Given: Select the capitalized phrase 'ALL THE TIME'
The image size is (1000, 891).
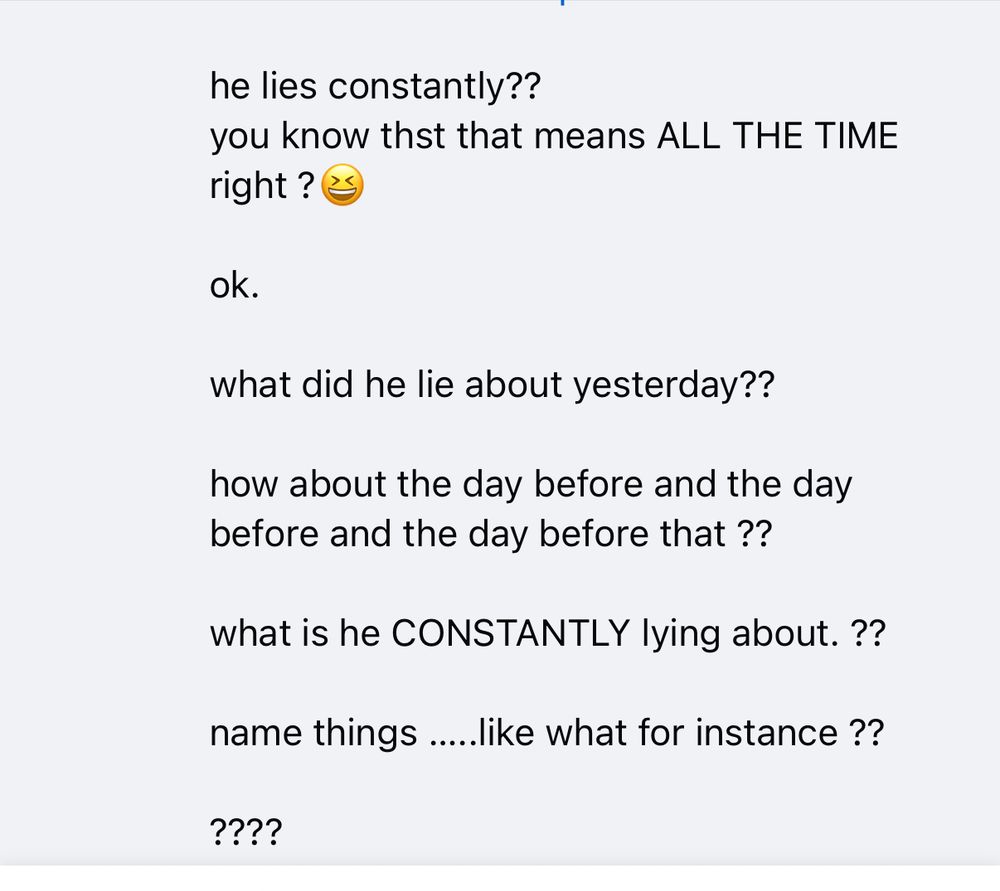Looking at the screenshot, I should click(777, 136).
